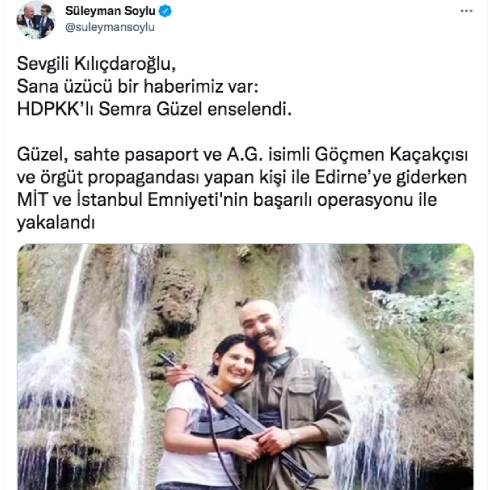Click the line starting "ve örgüt propagandası"
This screenshot has width=490, height=490.
click(x=242, y=177)
